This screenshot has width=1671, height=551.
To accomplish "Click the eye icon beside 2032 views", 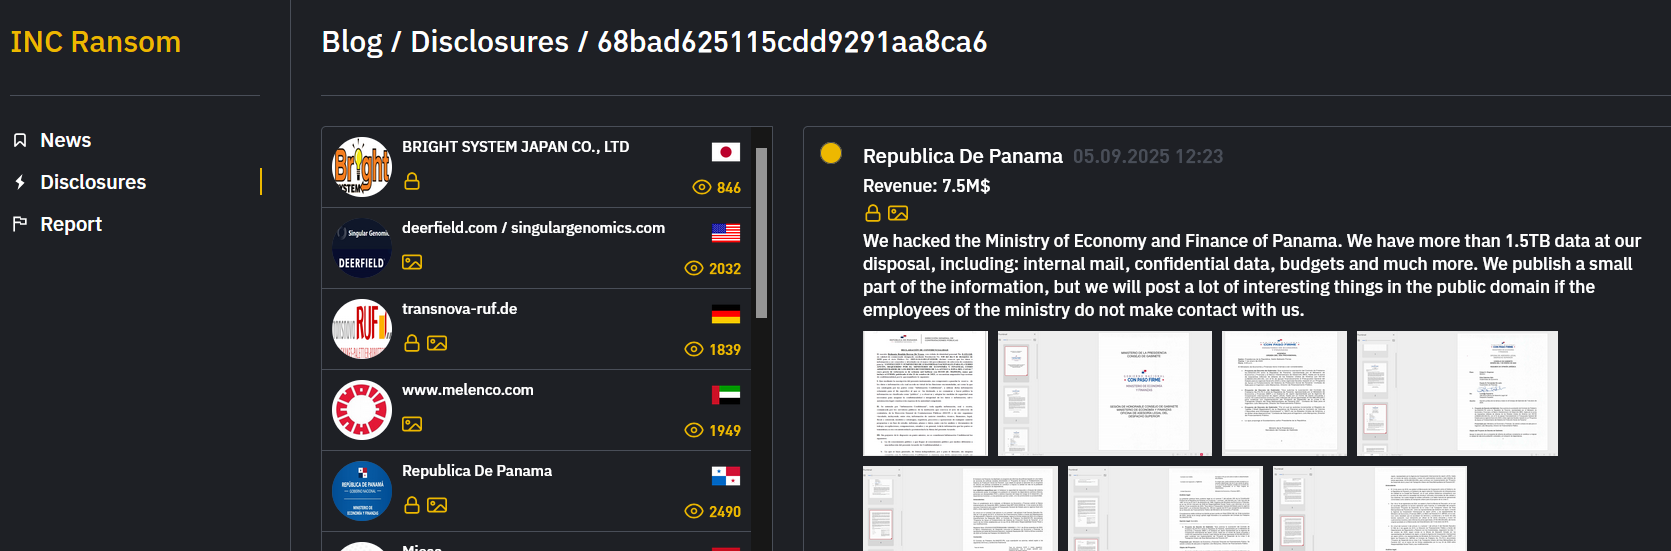I will 694,268.
